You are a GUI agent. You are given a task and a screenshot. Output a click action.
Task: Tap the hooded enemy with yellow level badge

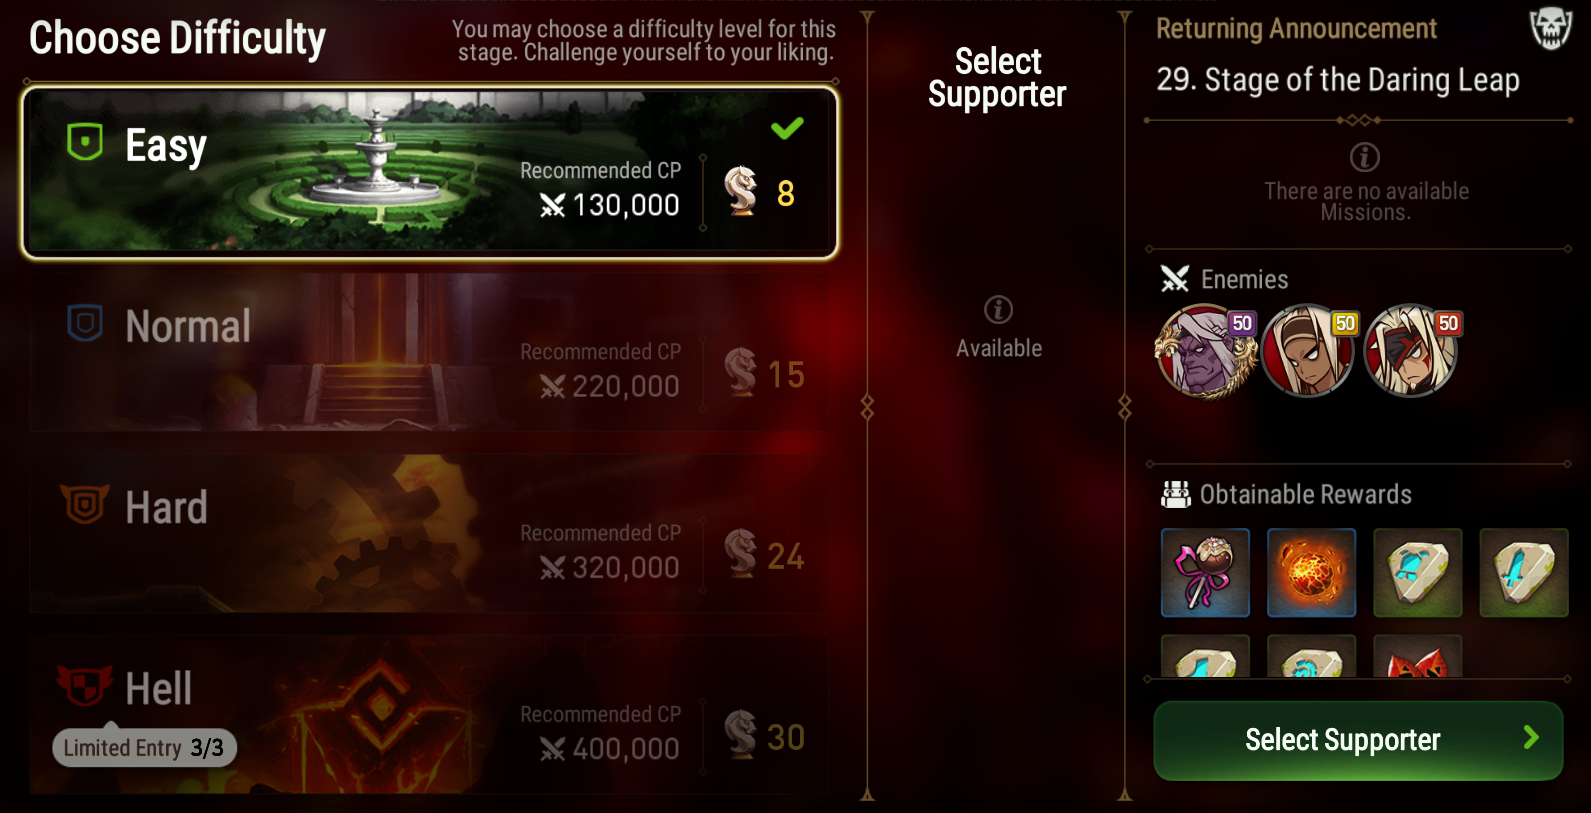point(1308,352)
